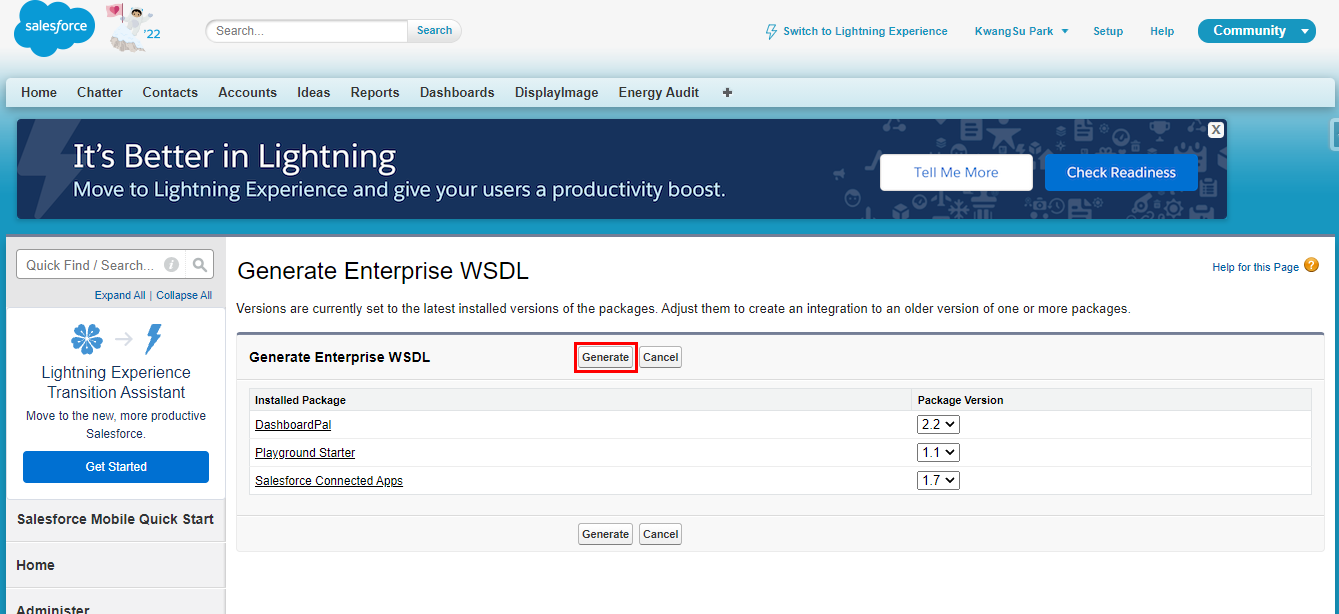Open the DisplayImage tab
1339x614 pixels.
pyautogui.click(x=557, y=92)
